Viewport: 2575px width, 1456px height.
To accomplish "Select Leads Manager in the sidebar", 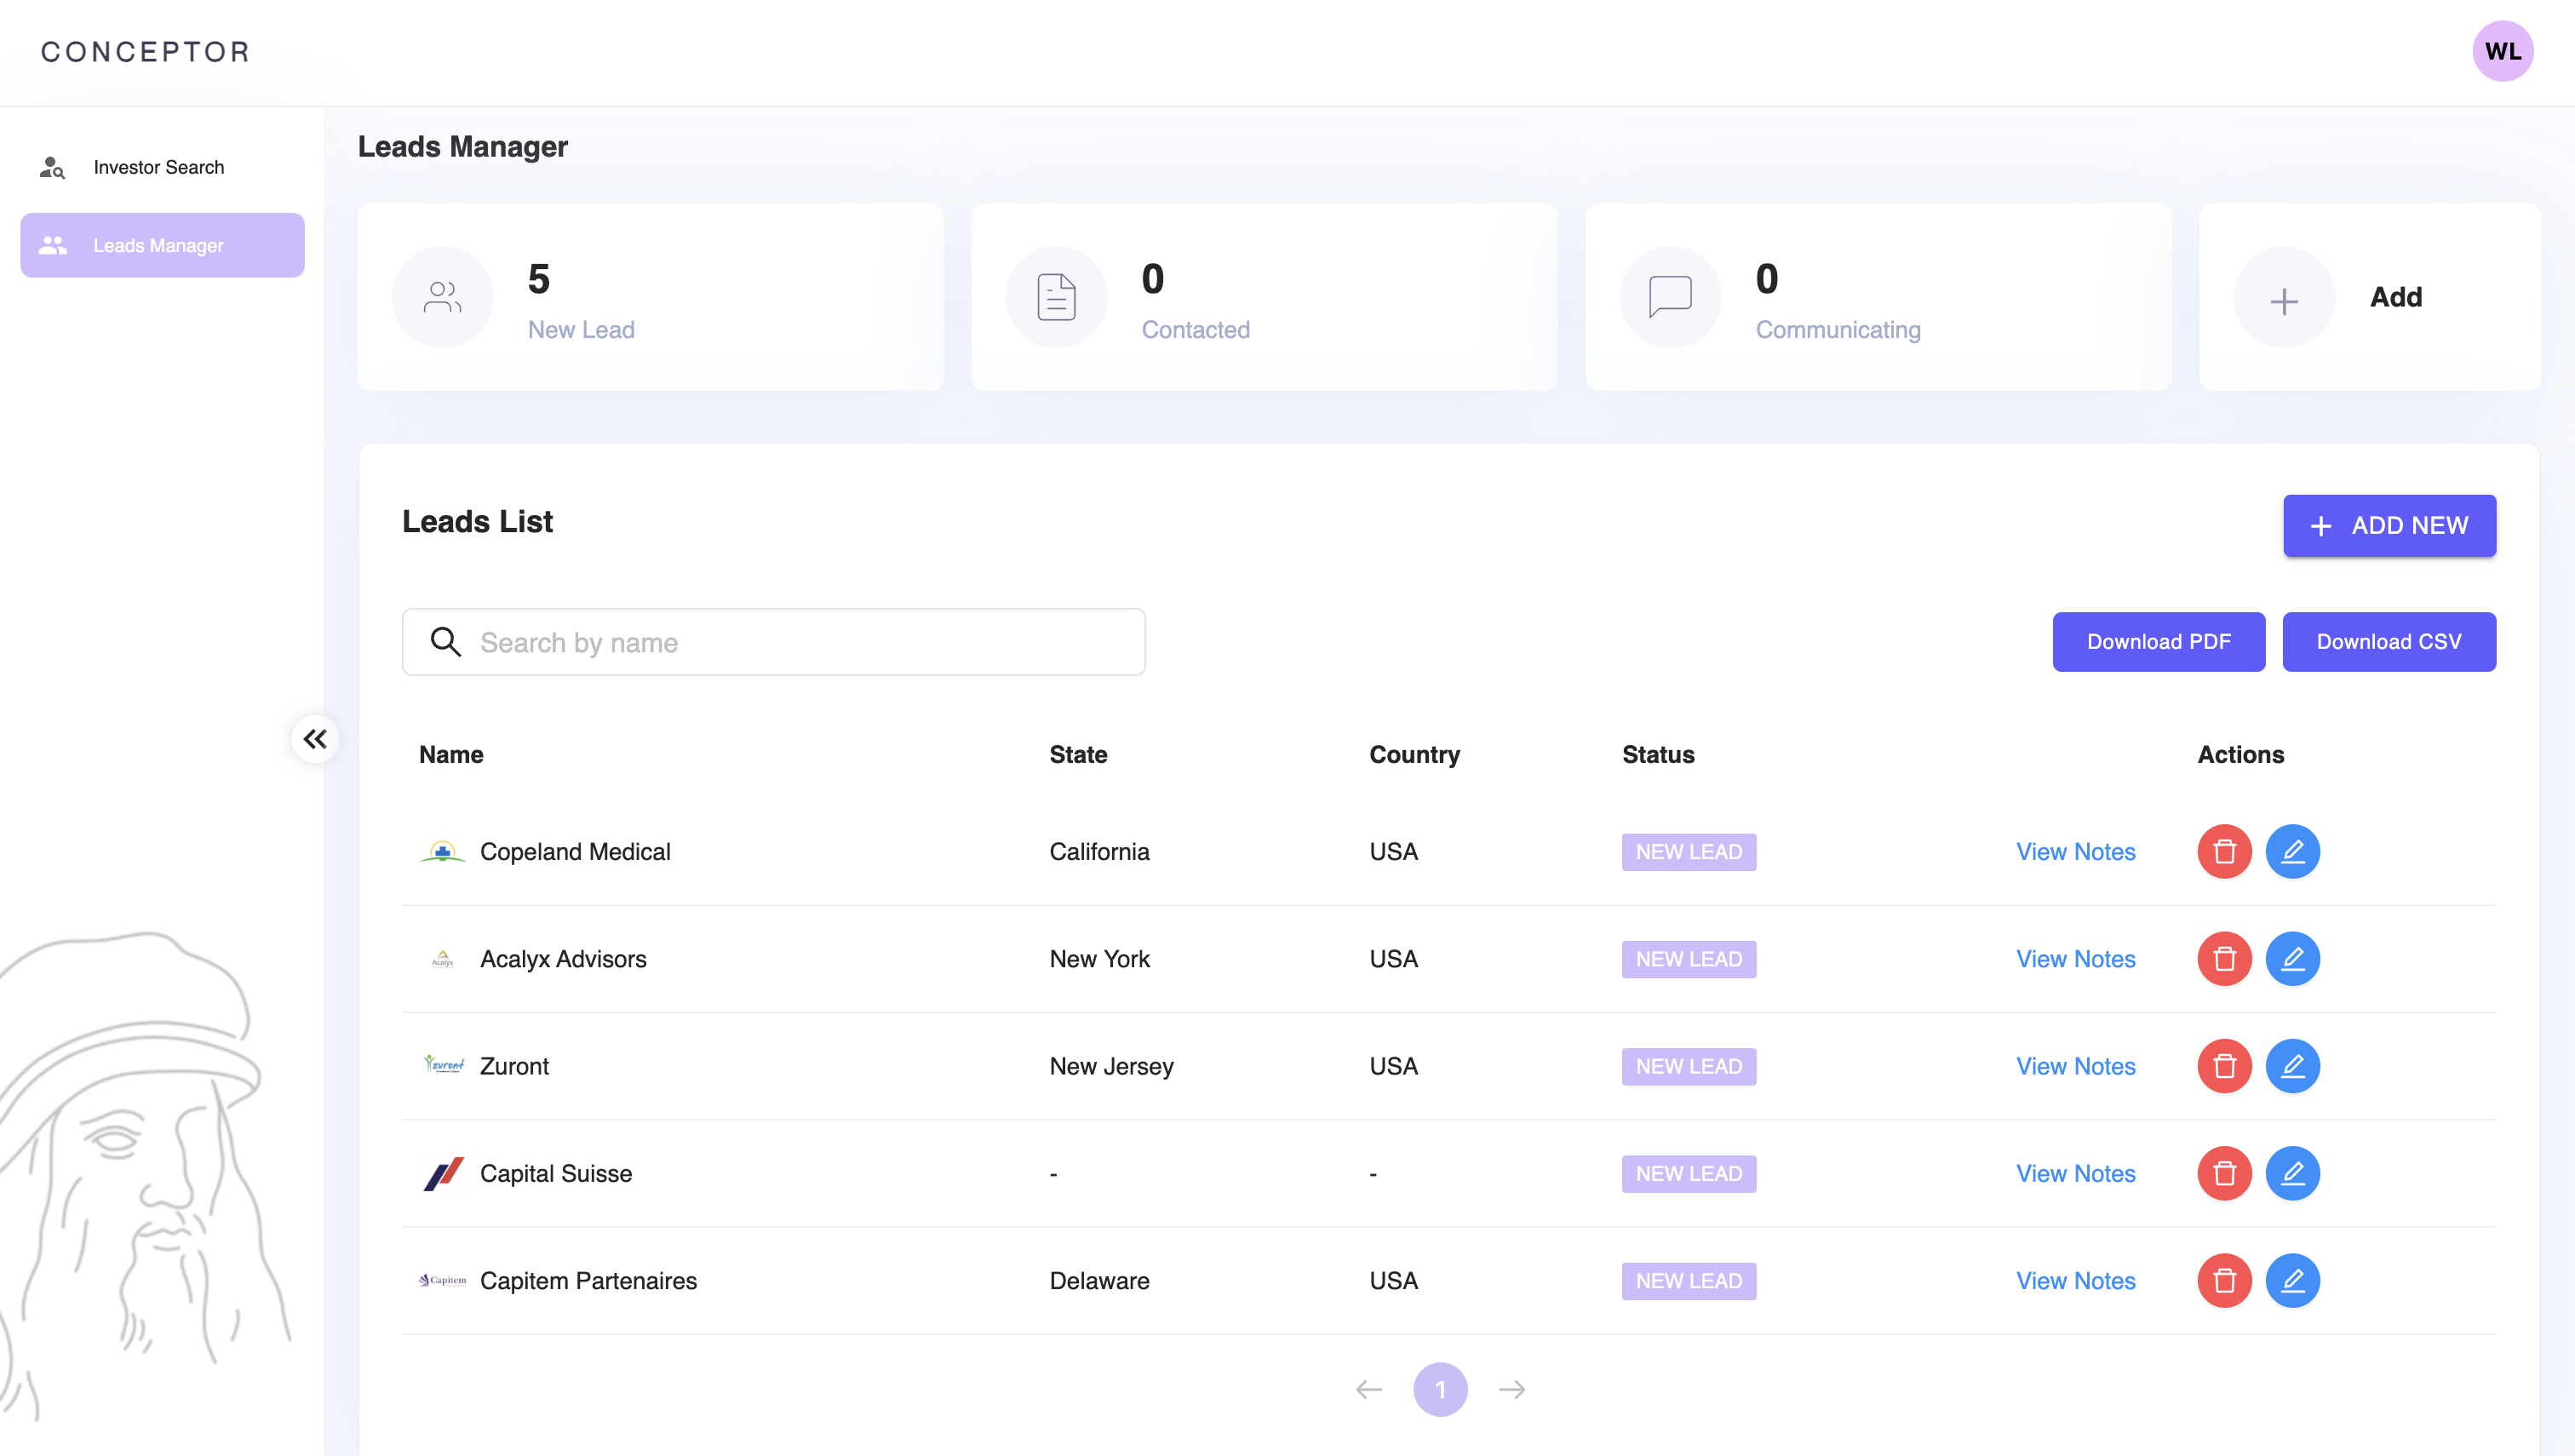I will click(x=162, y=245).
